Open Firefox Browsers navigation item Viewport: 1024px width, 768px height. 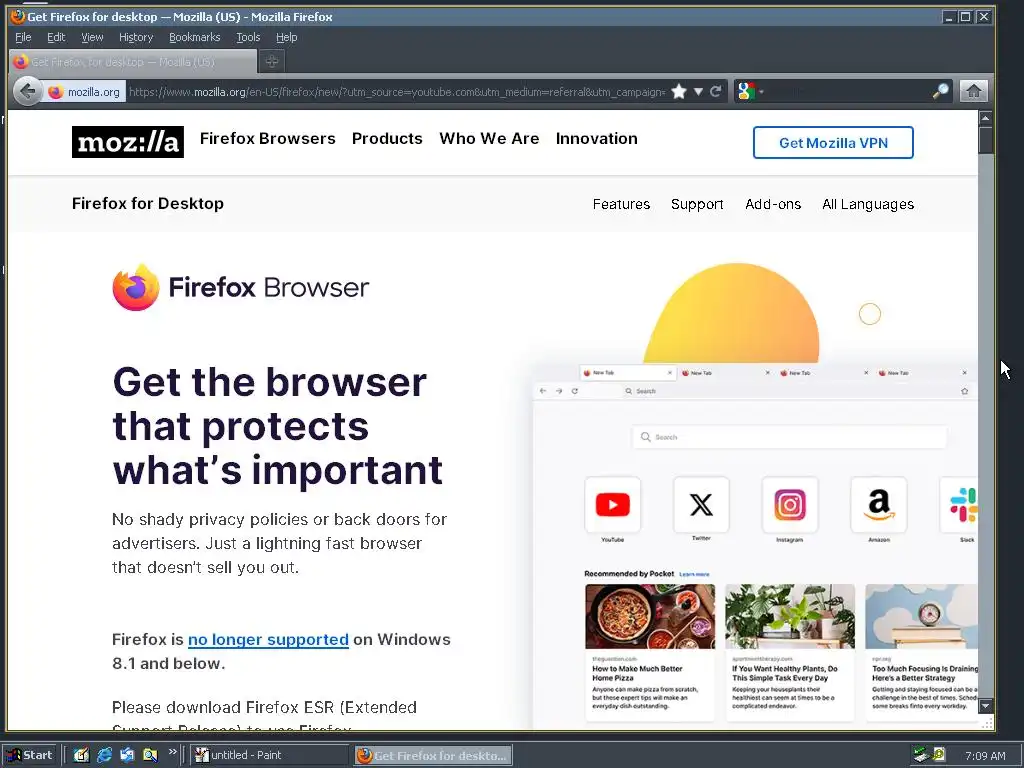(x=268, y=138)
